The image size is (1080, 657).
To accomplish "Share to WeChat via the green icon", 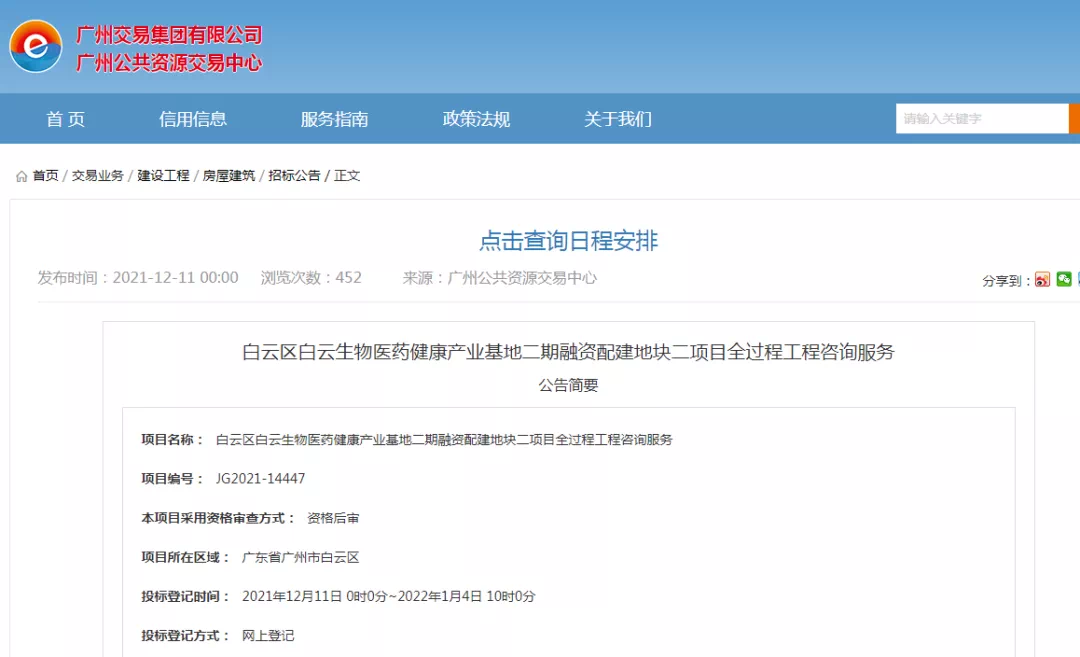I will pos(1064,279).
